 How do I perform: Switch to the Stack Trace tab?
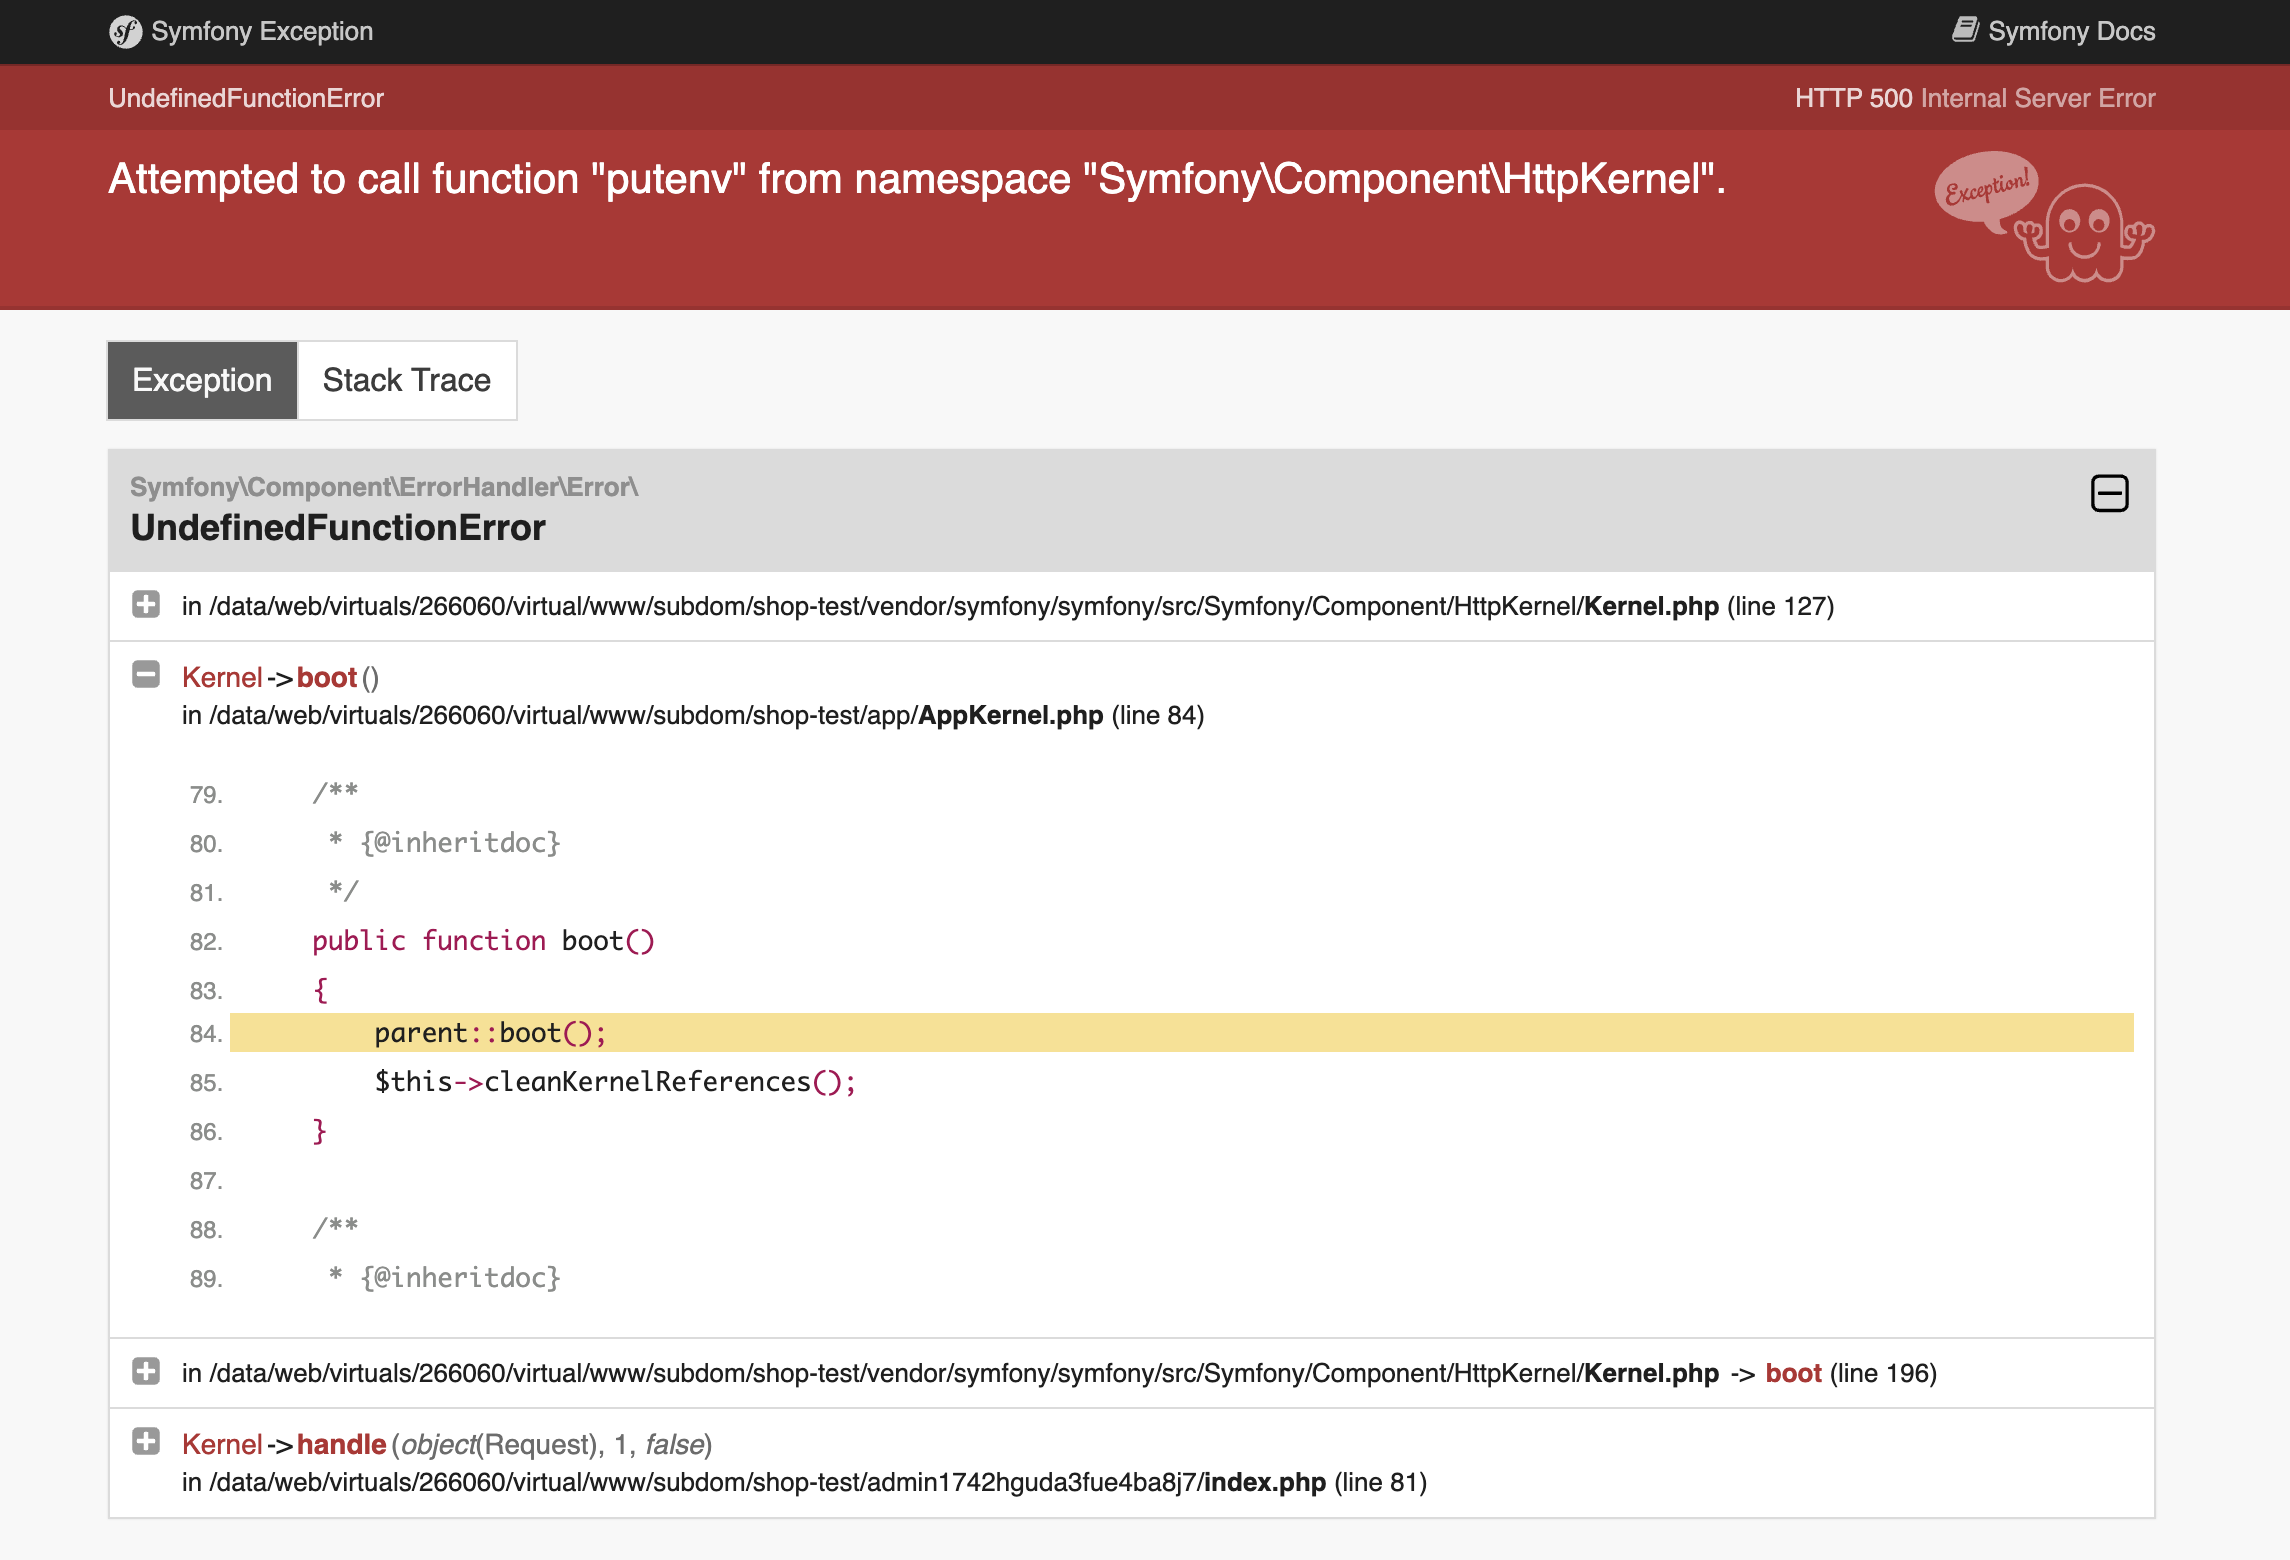(406, 380)
